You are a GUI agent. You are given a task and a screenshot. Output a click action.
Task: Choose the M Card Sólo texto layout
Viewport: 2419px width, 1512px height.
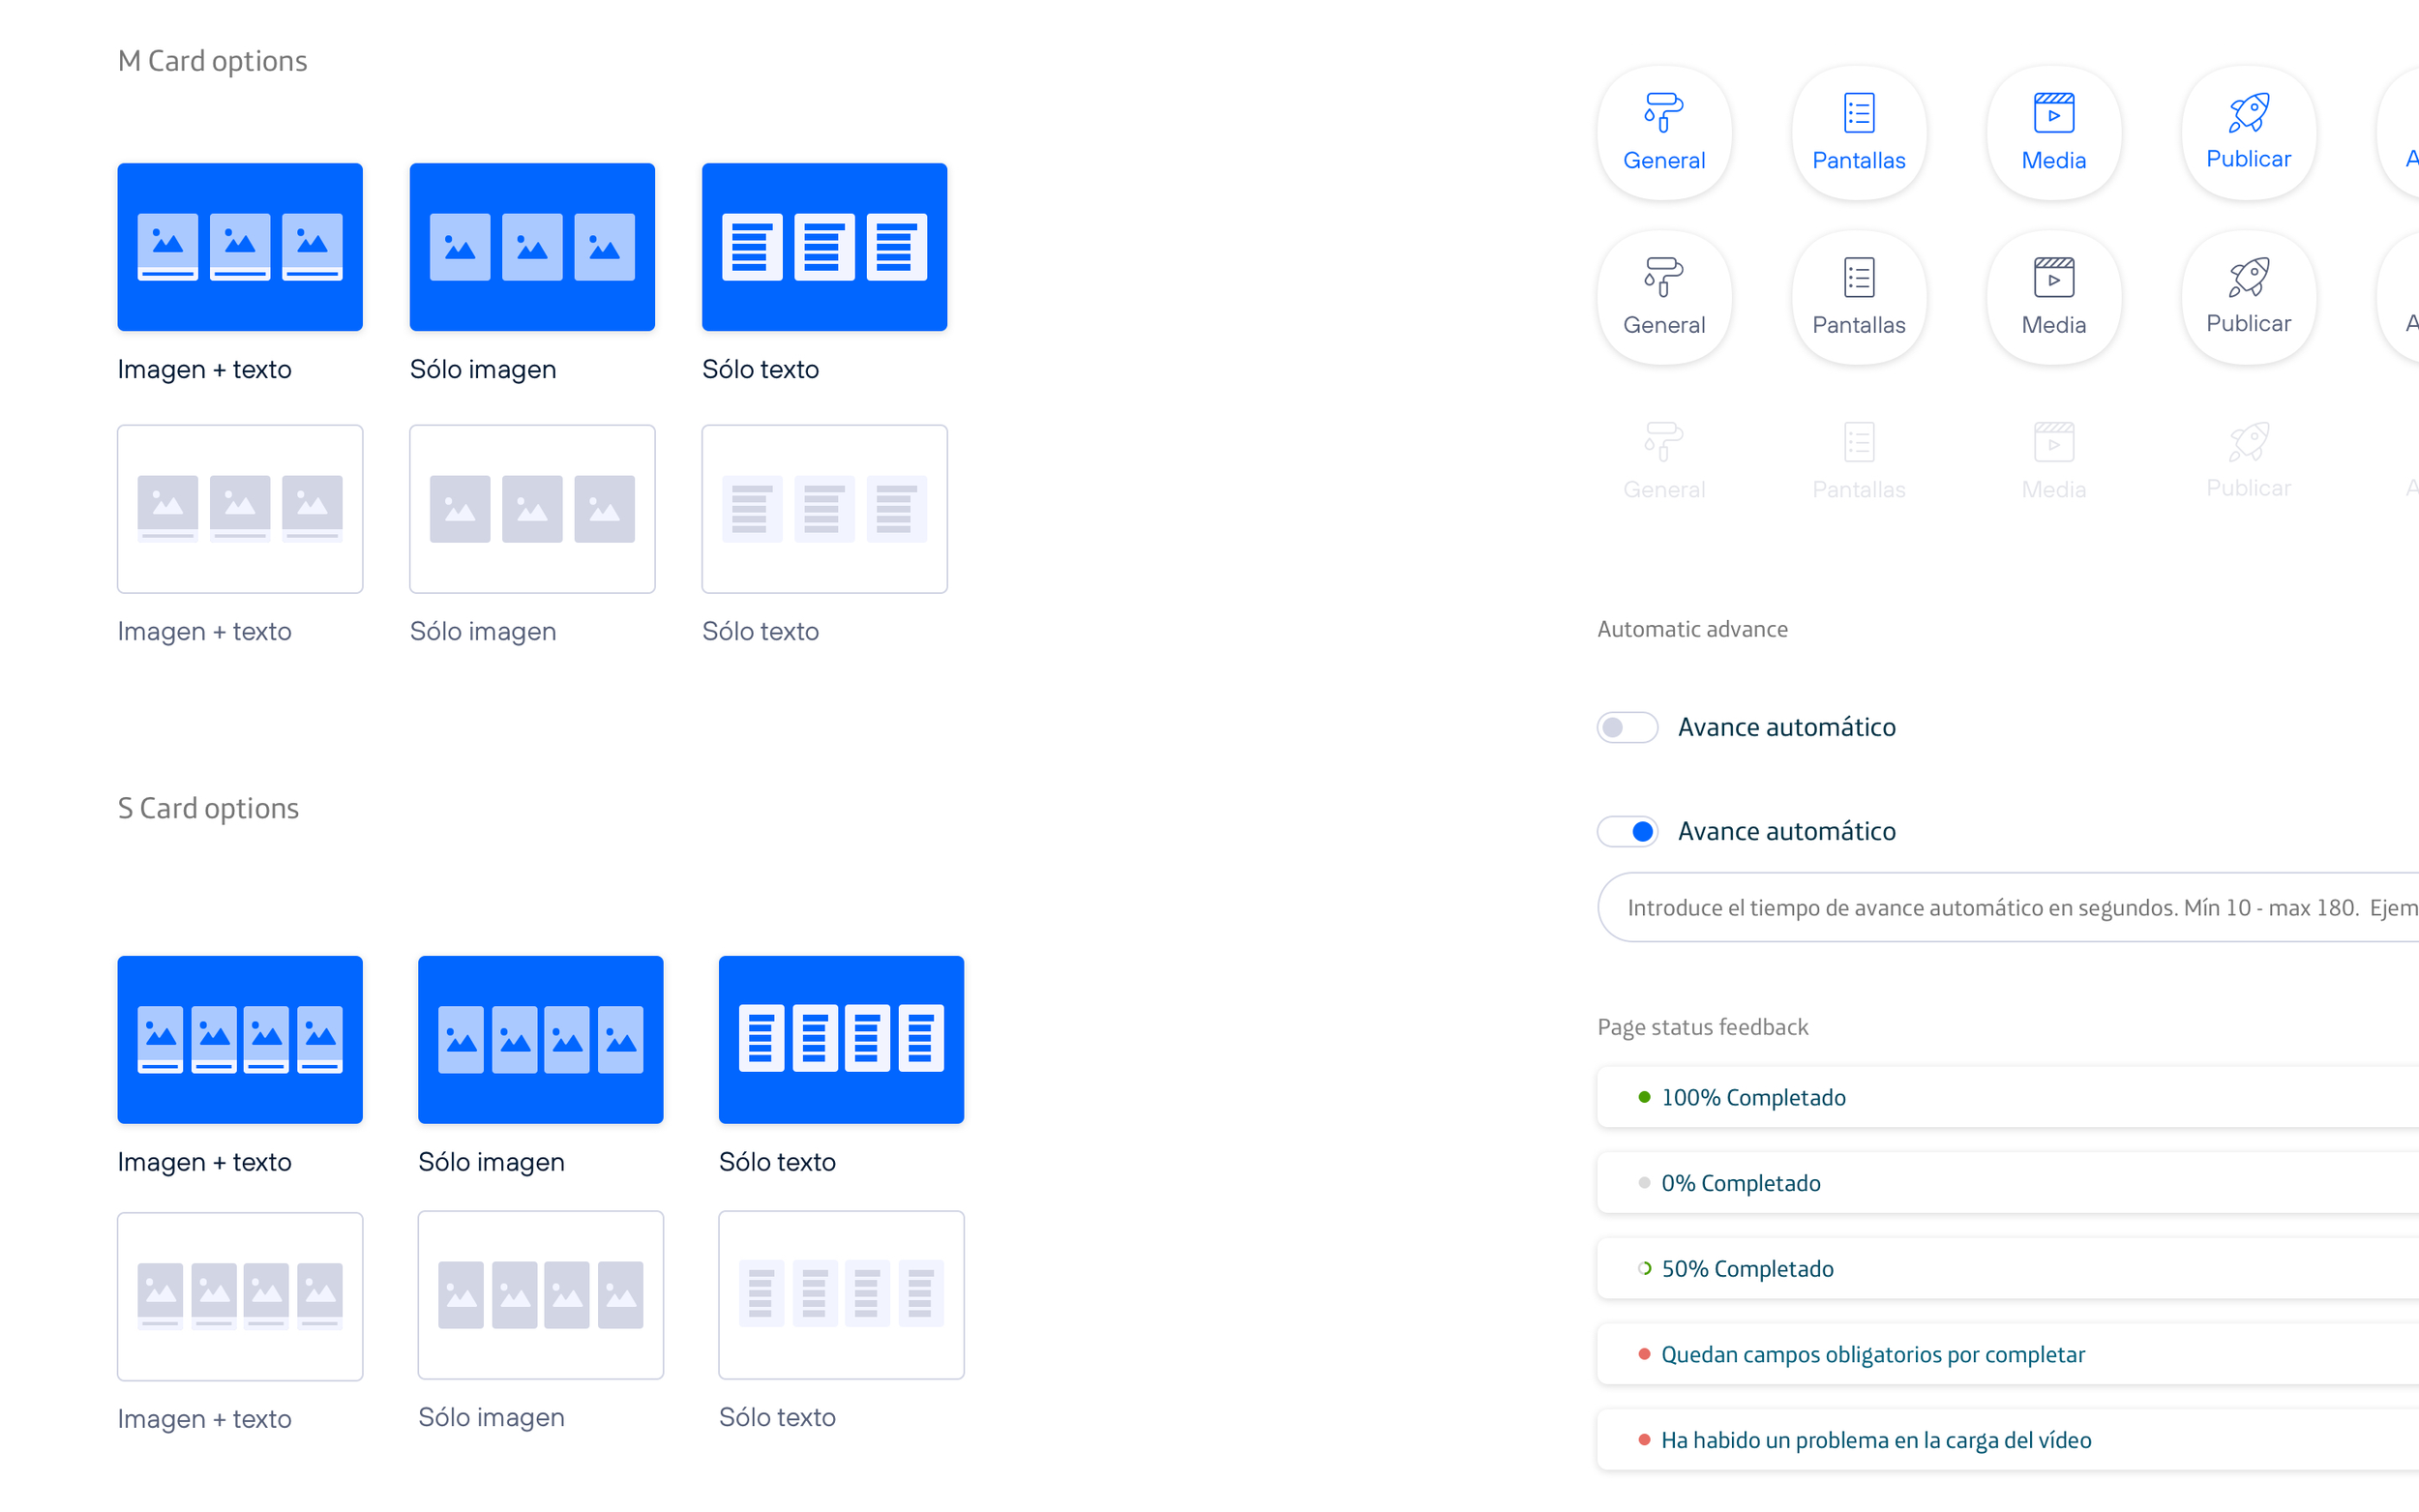point(823,246)
